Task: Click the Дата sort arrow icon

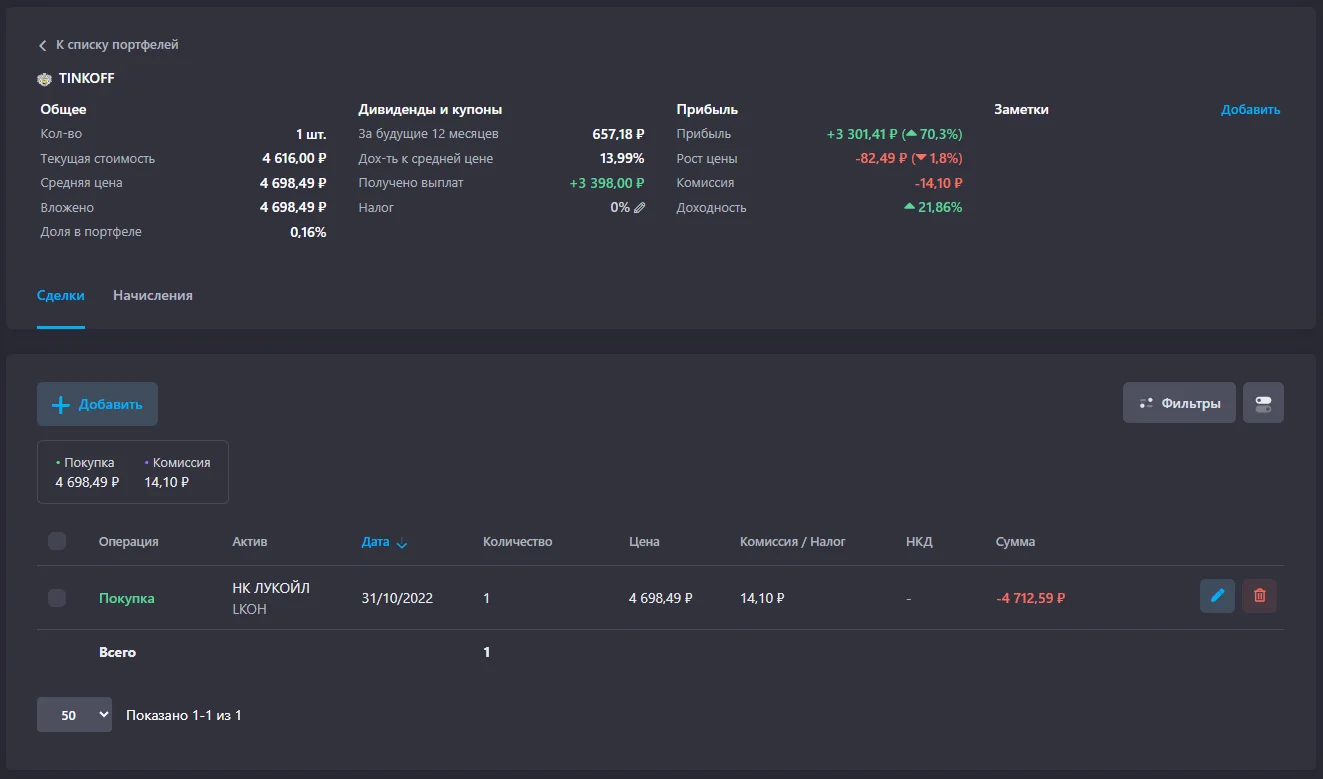Action: point(402,543)
